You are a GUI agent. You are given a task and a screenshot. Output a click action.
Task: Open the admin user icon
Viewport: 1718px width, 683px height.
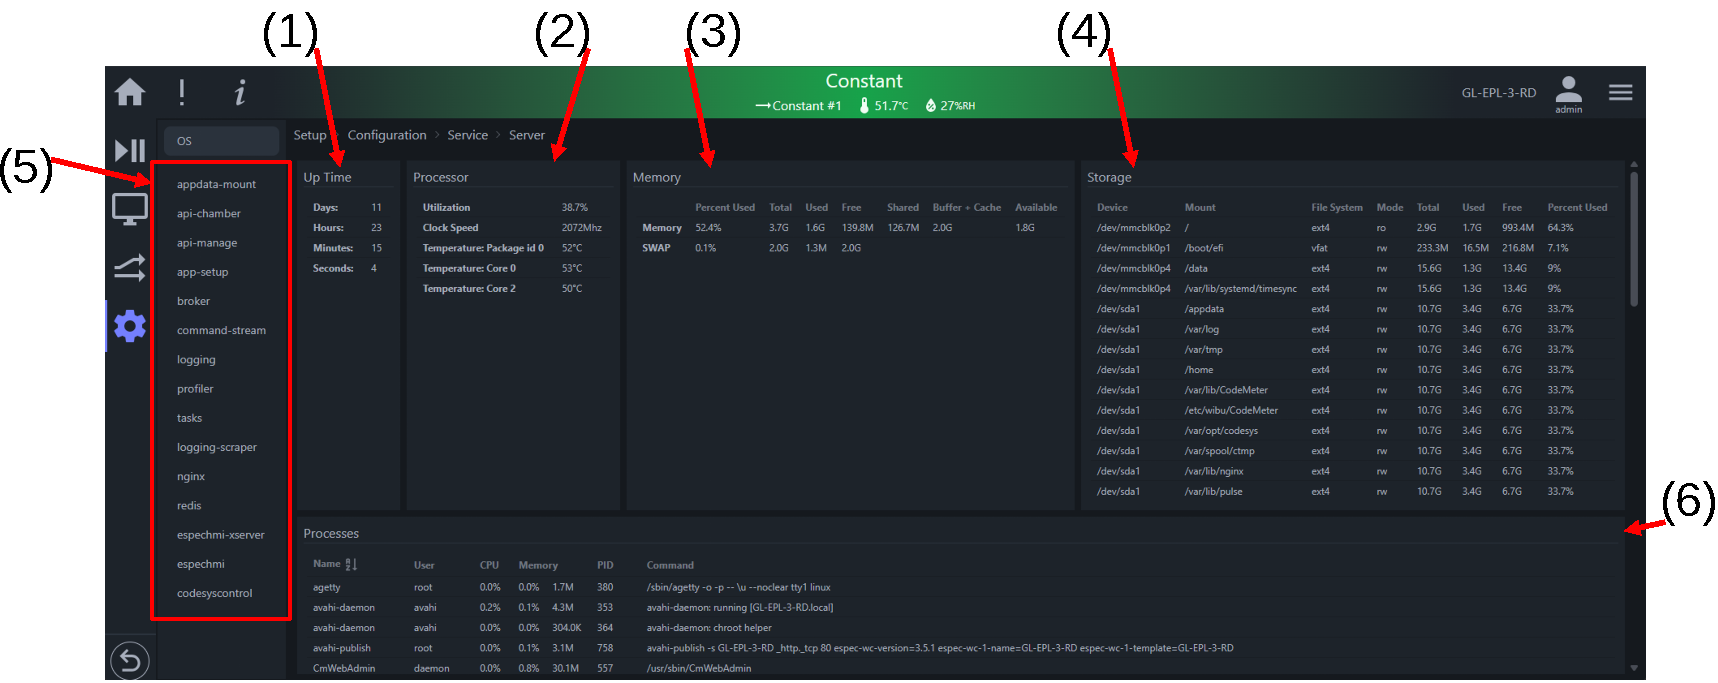click(1568, 94)
